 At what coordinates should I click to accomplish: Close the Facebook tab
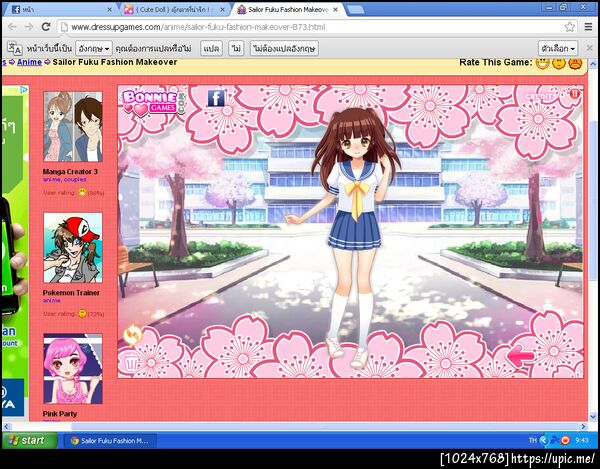[109, 10]
